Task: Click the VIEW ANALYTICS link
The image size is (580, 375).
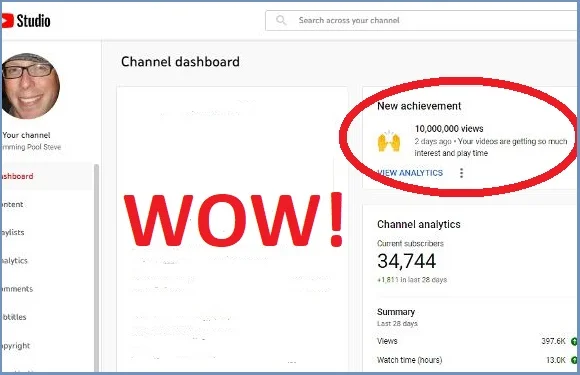Action: coord(410,173)
